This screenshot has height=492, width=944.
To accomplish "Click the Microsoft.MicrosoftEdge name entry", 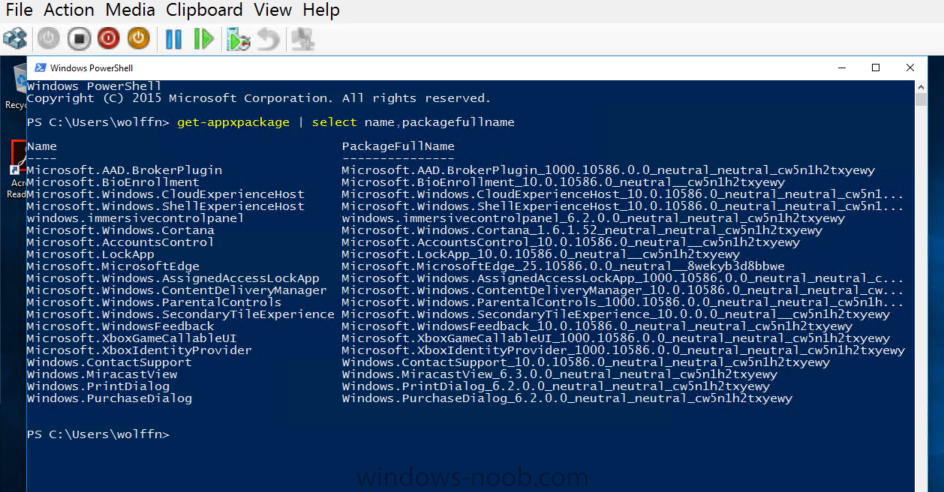I will (113, 266).
